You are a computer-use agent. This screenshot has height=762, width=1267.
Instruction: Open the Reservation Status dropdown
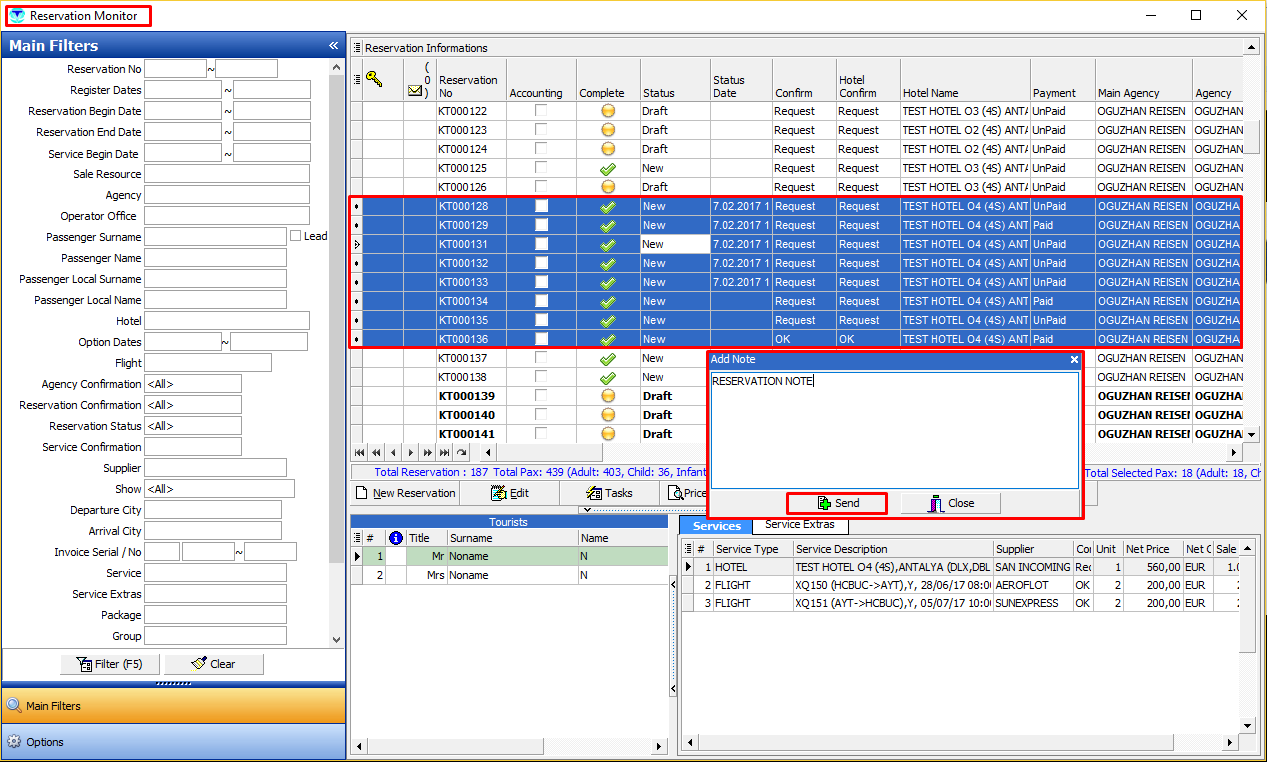click(192, 426)
